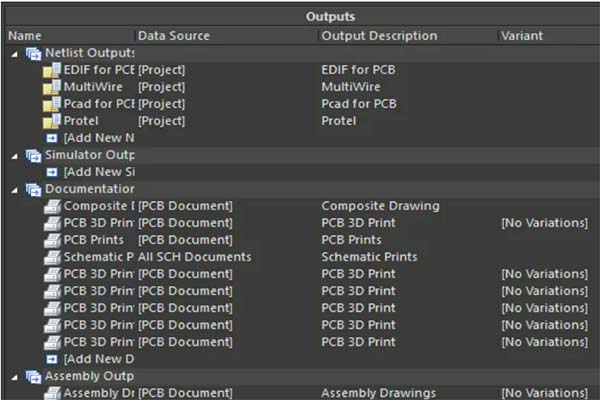Image resolution: width=600 pixels, height=400 pixels.
Task: Click the EDIF for PCB netlist folder icon
Action: tap(51, 70)
